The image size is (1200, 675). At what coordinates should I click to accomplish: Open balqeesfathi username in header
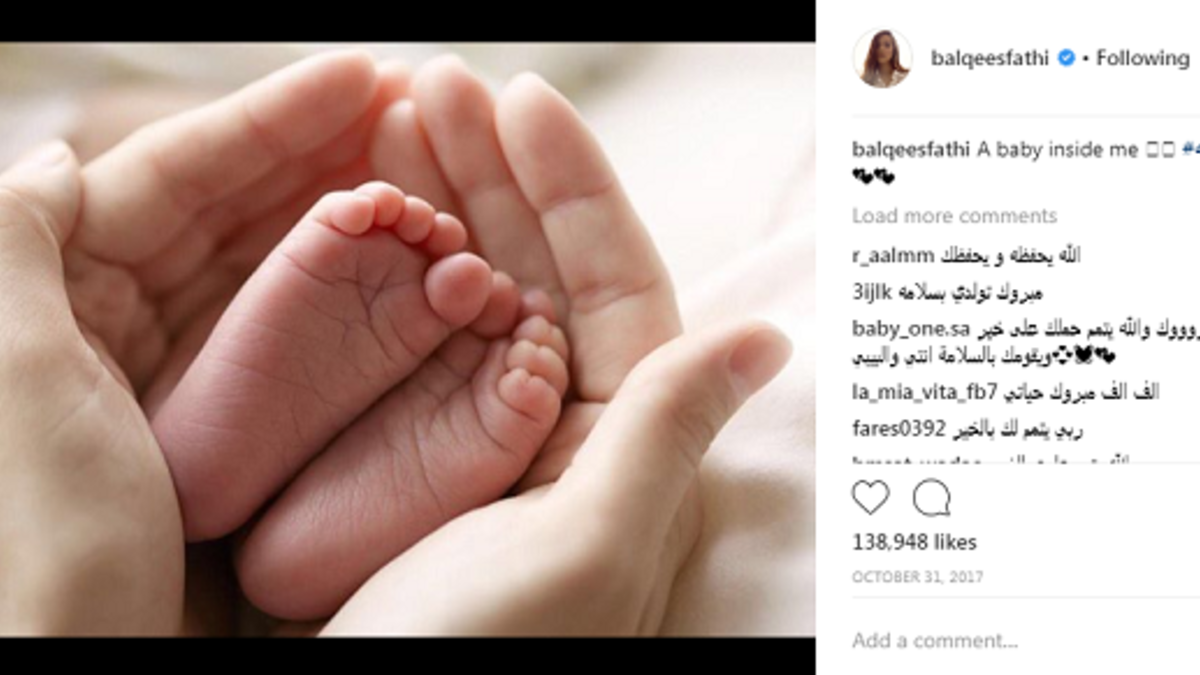tap(989, 58)
